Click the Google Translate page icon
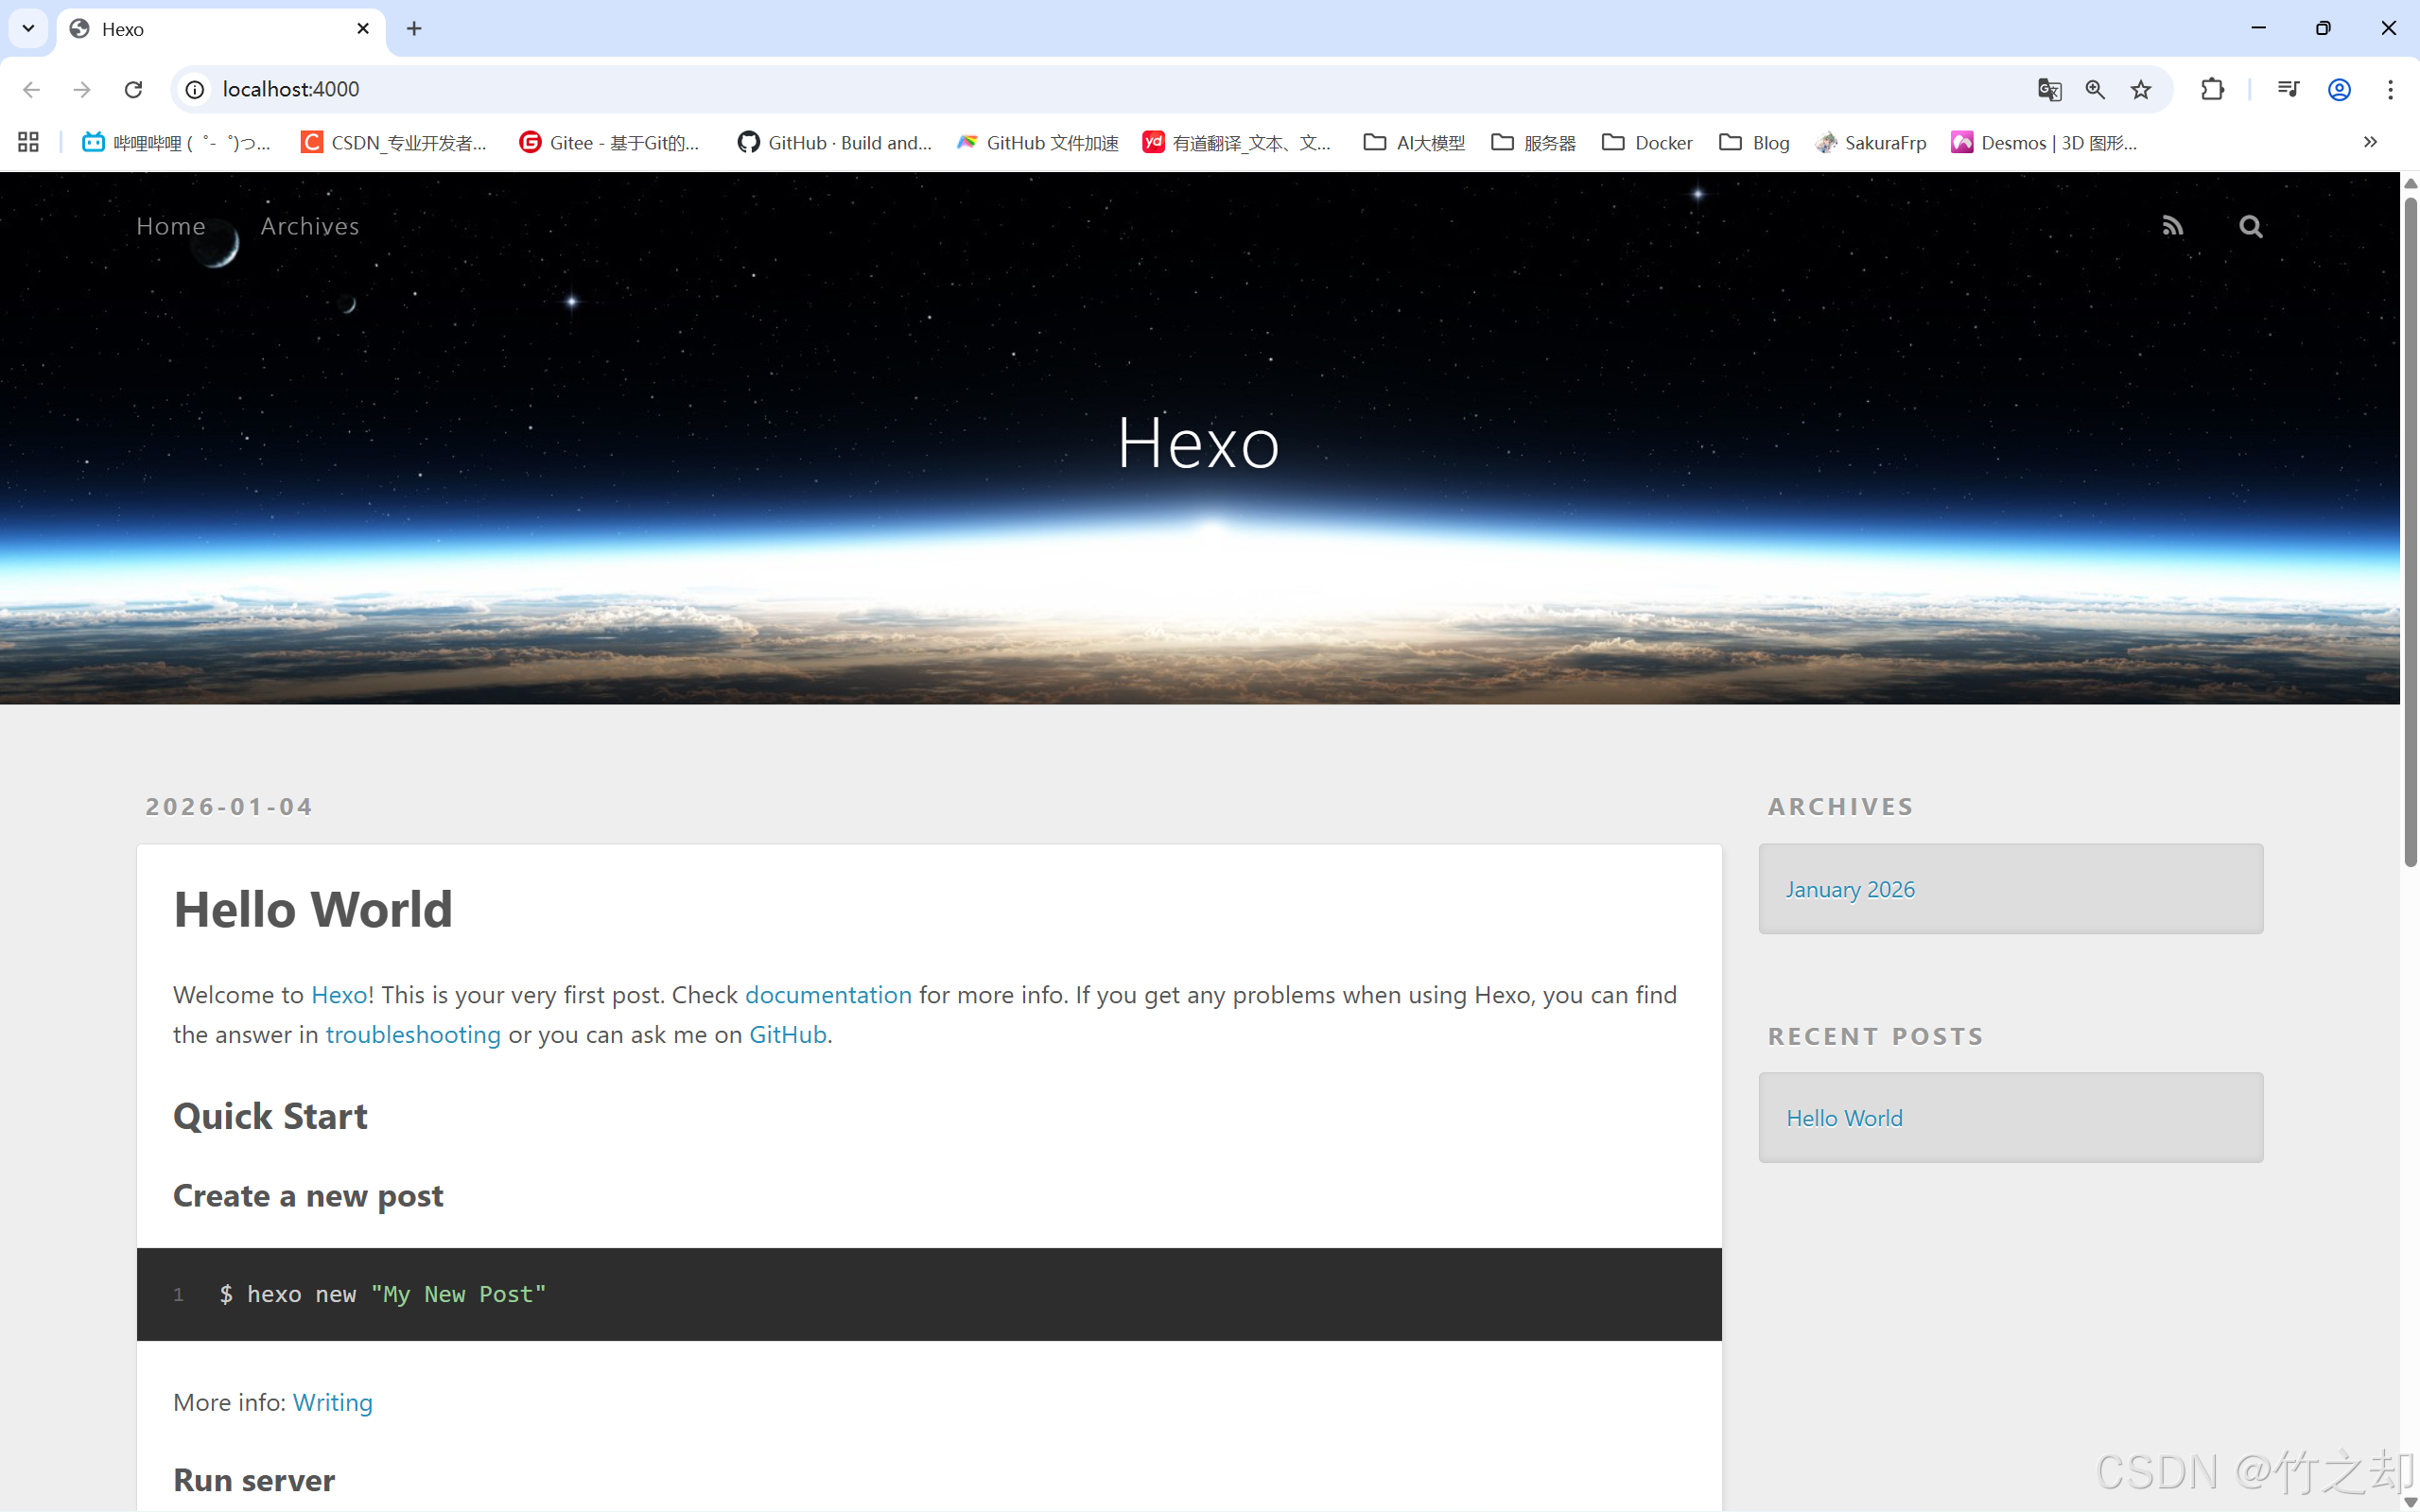 point(2049,90)
